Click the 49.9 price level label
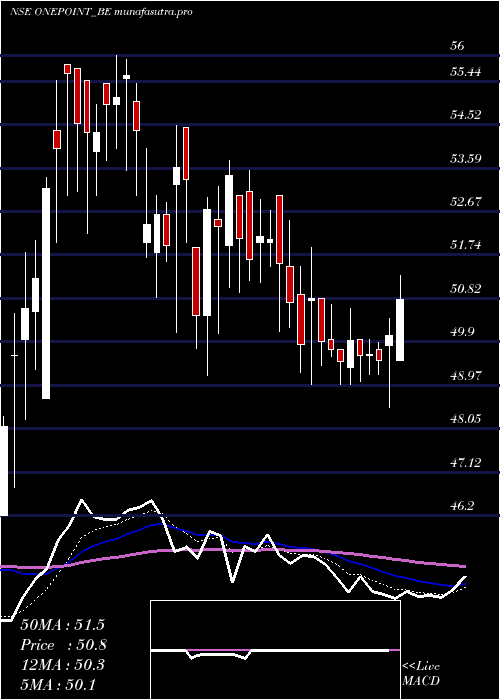The width and height of the screenshot is (500, 700). tap(462, 332)
